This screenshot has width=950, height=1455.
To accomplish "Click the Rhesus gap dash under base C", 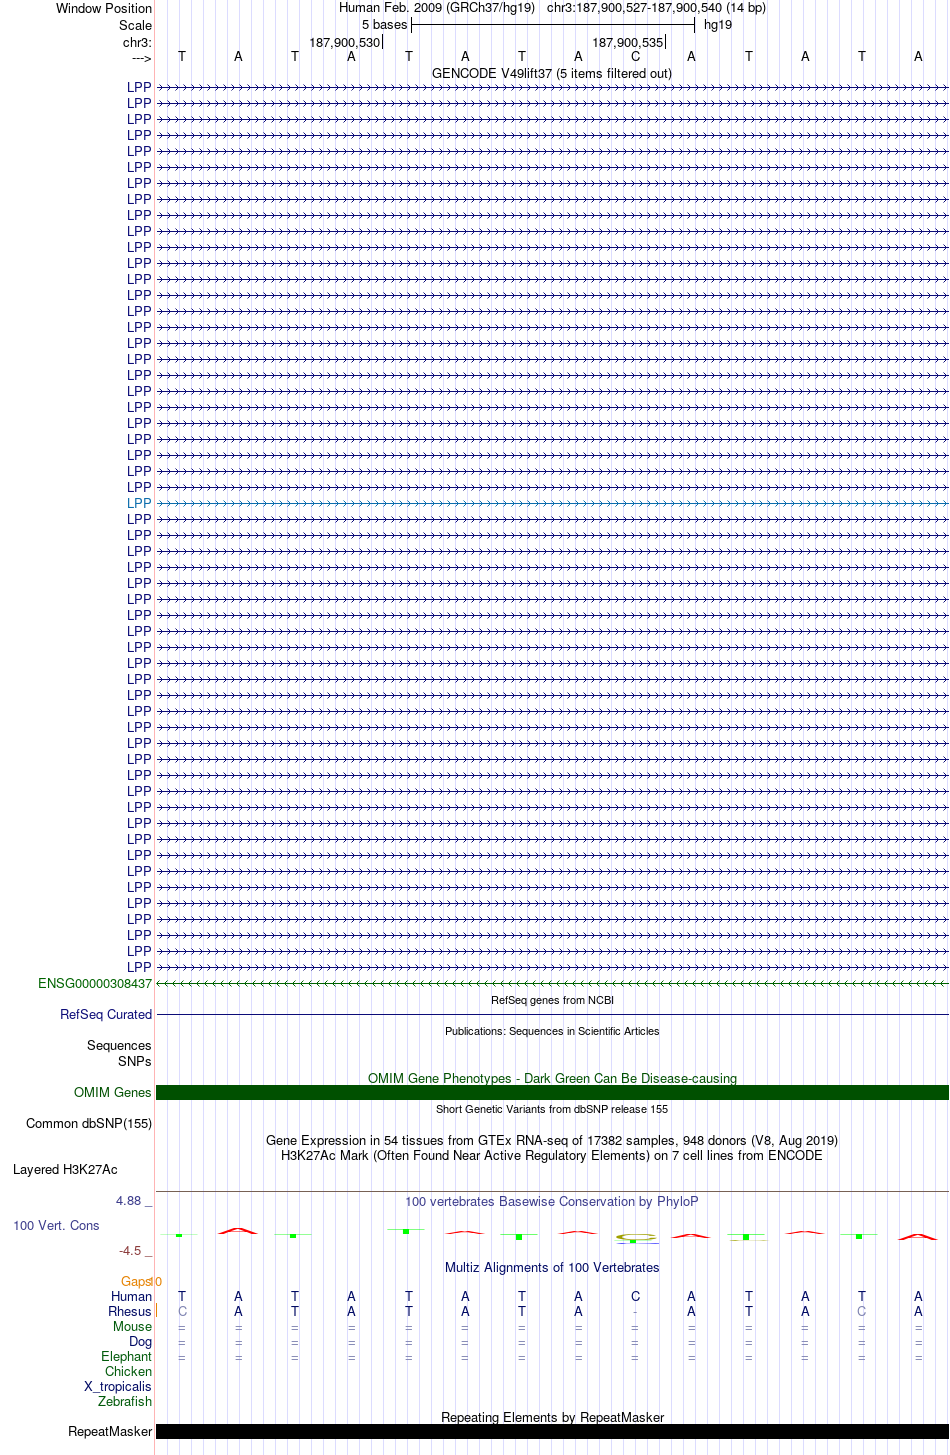I will [635, 1312].
